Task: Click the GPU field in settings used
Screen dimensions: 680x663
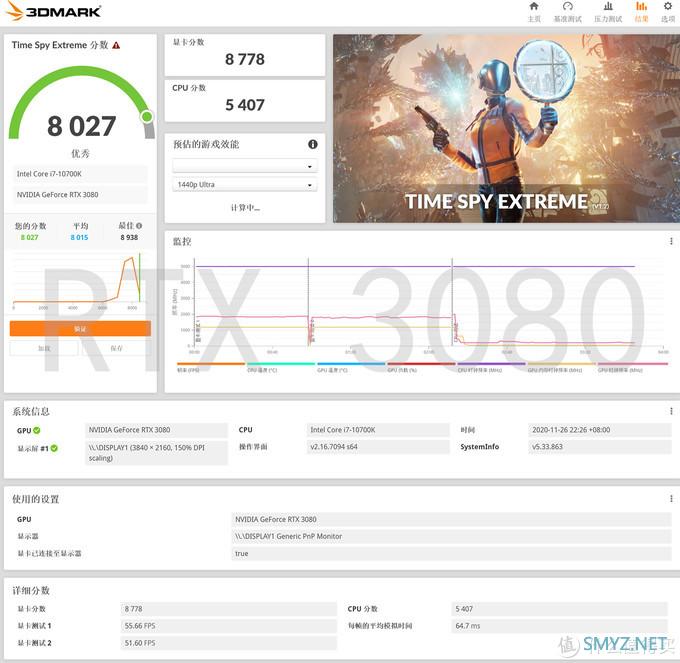Action: click(x=451, y=519)
